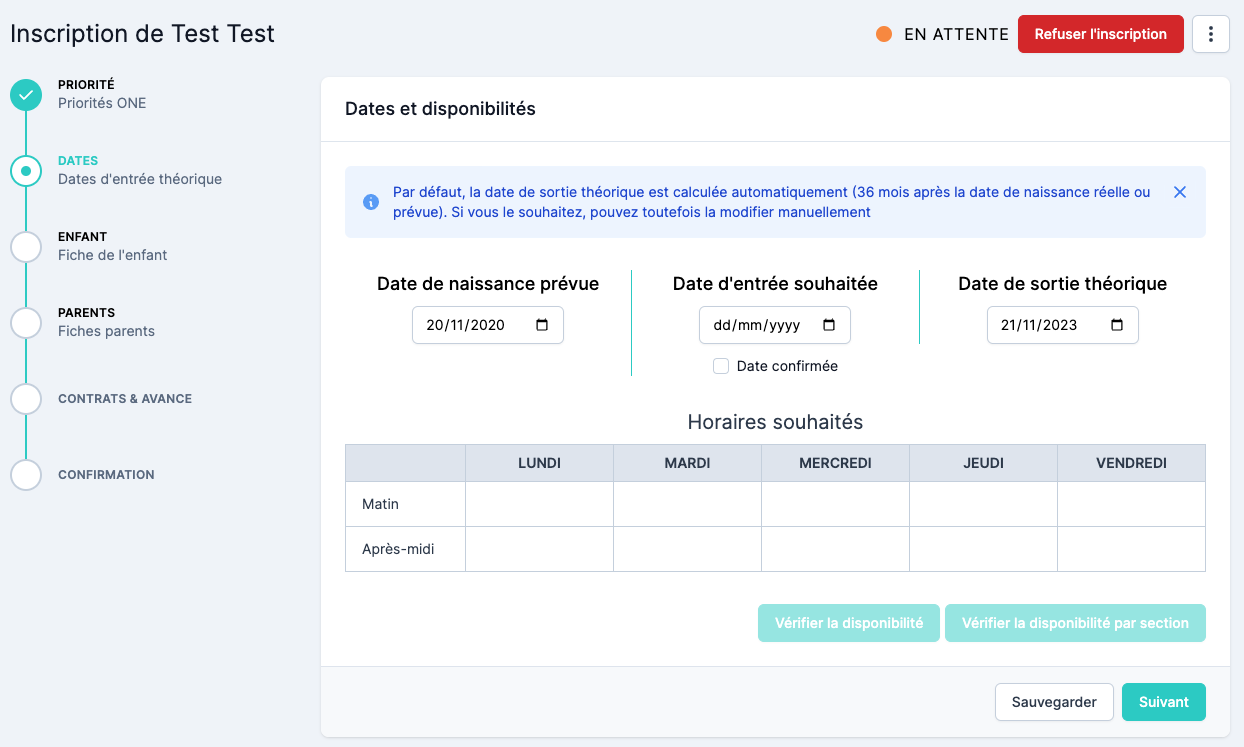Tick the Date confirmée checkbox
Viewport: 1244px width, 747px height.
click(720, 366)
